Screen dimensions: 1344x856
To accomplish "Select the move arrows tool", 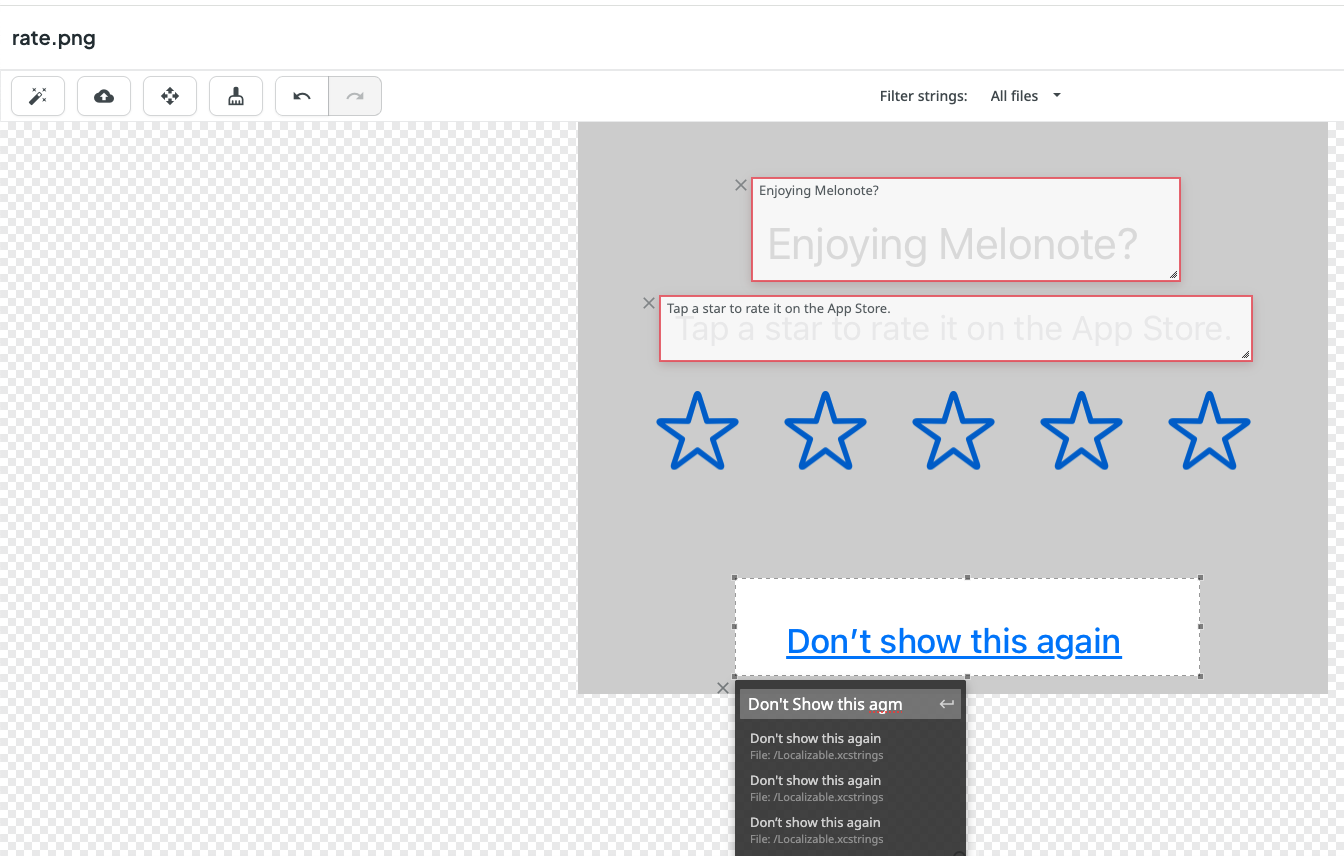I will coord(170,96).
